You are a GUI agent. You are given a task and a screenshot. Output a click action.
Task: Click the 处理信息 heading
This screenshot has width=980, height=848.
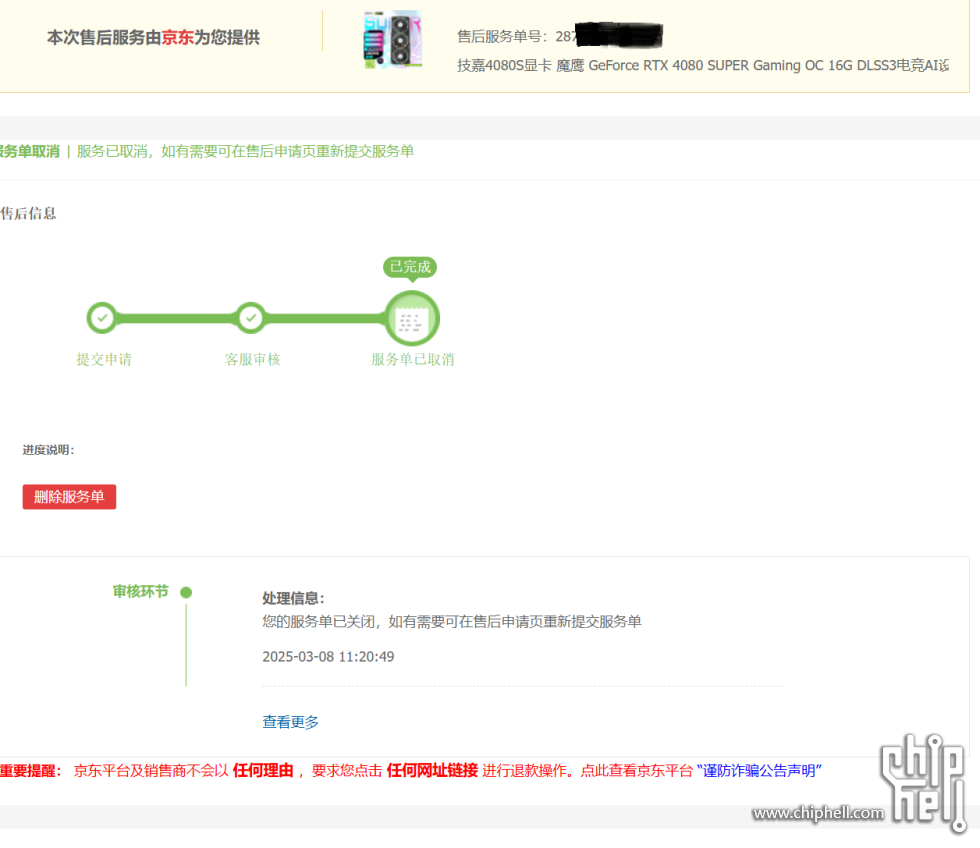[x=293, y=598]
